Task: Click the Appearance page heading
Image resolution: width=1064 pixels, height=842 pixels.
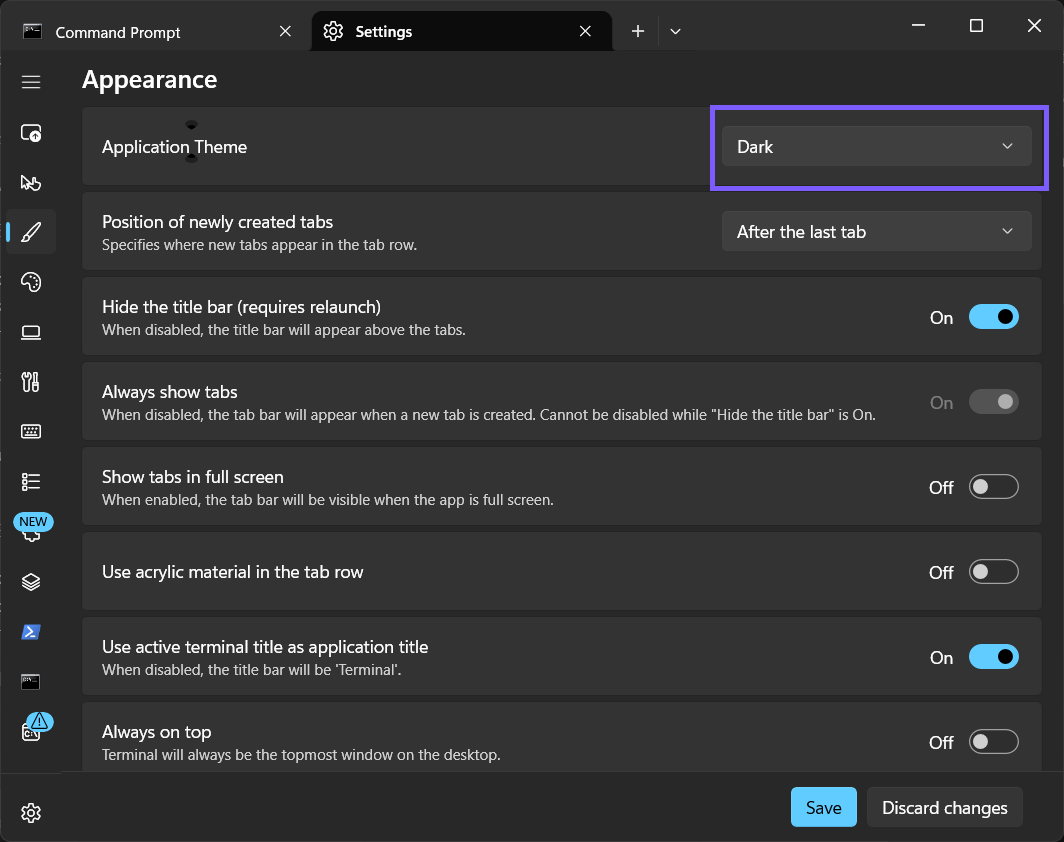Action: click(149, 80)
